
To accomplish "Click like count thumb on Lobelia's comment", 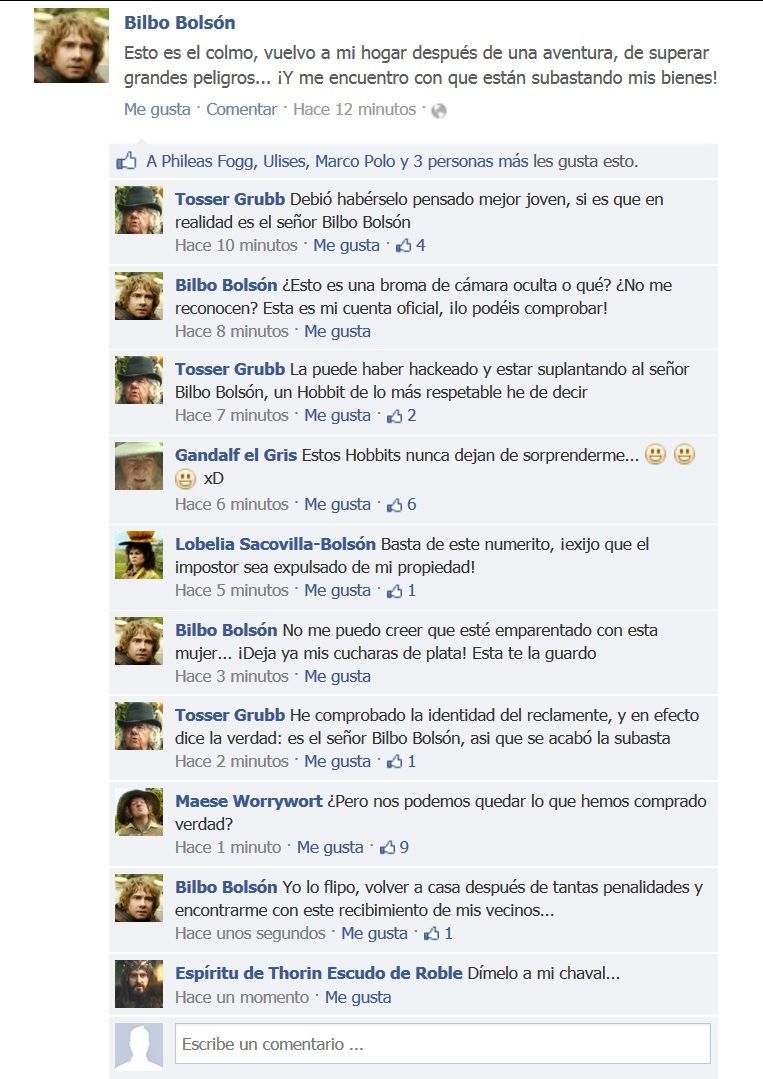I will [x=394, y=591].
